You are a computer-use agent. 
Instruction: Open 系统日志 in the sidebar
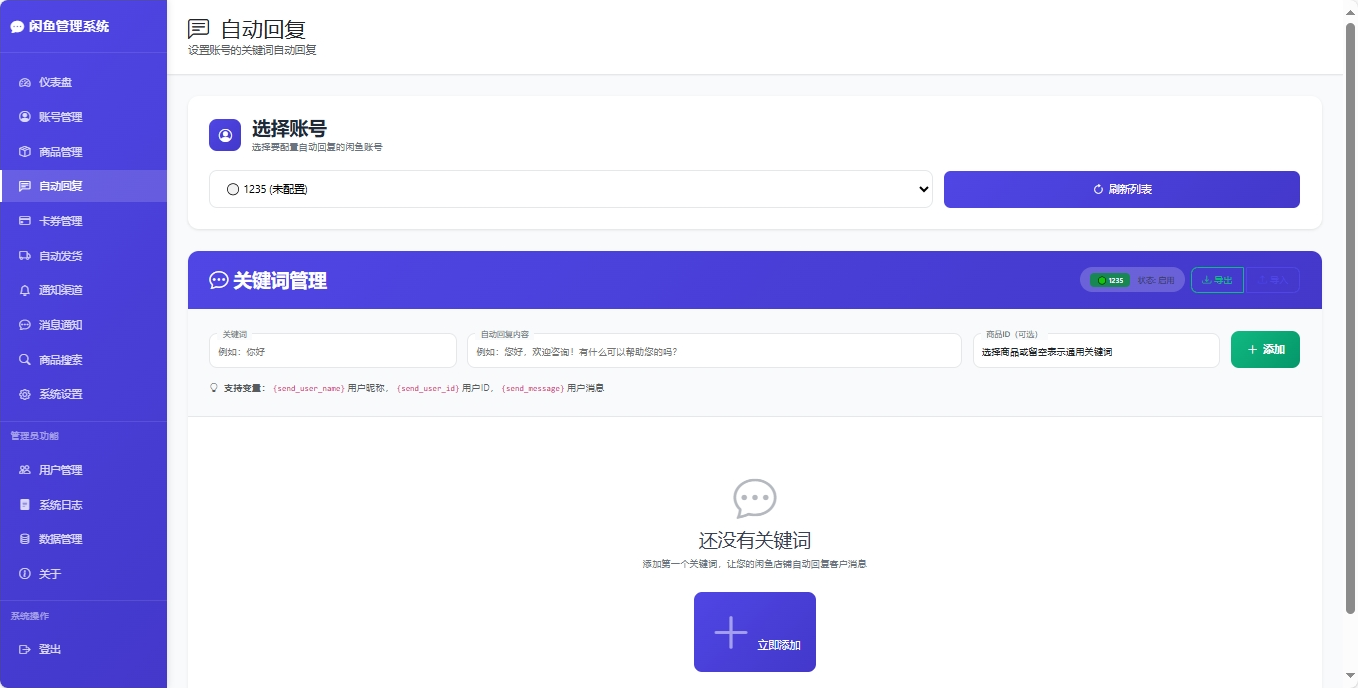[x=83, y=505]
